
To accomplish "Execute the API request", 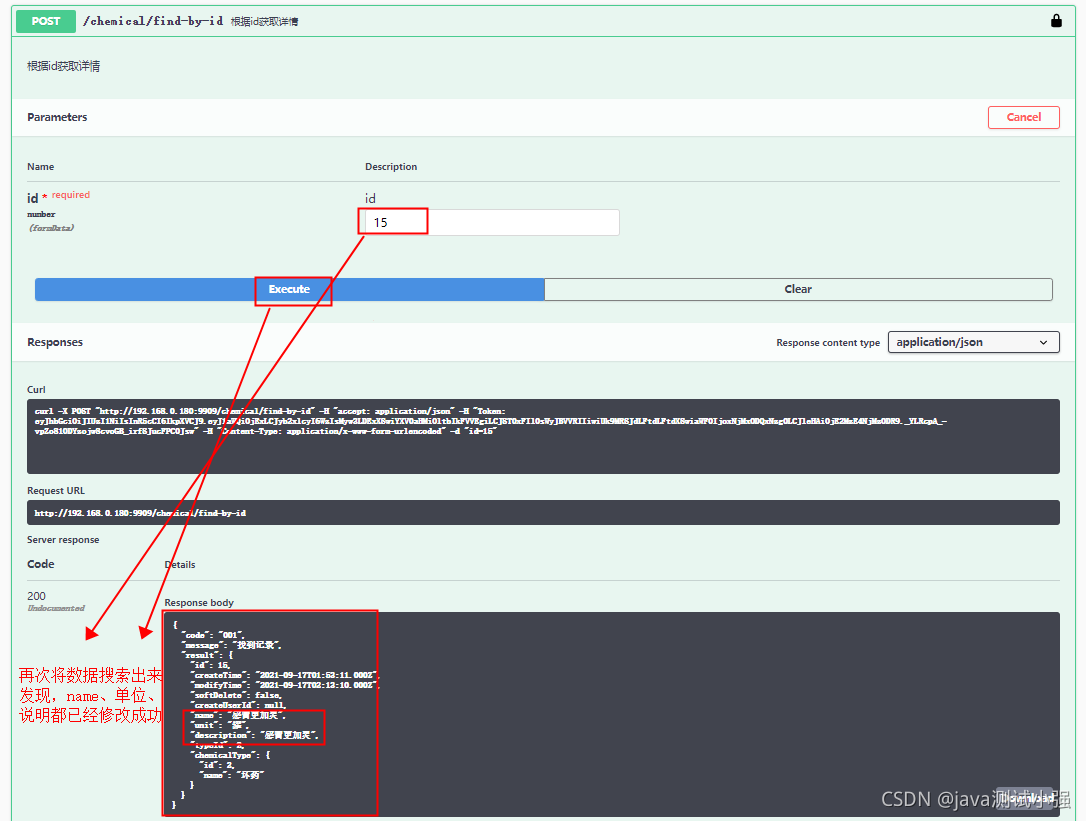I will [290, 290].
